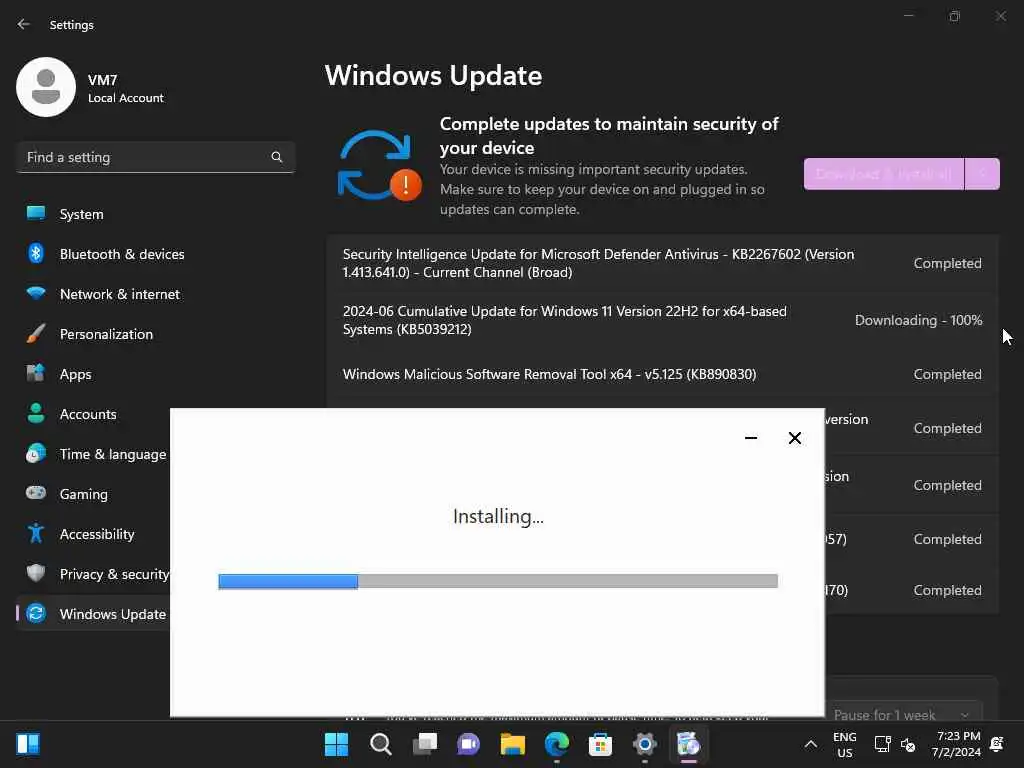Click the Security Intelligence Update KB2267602 entry
Screen dimensions: 1024x768
click(662, 263)
